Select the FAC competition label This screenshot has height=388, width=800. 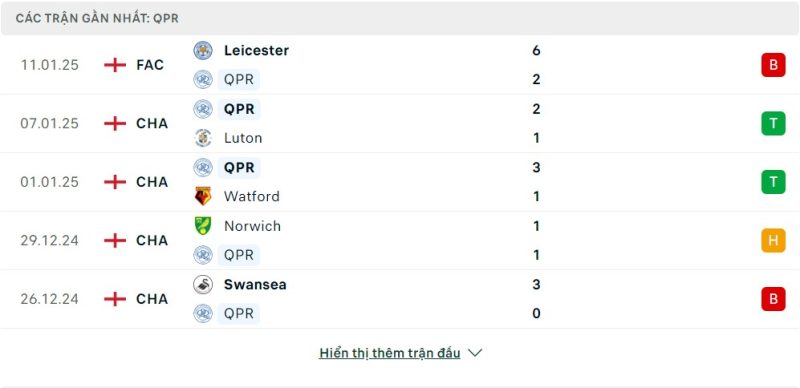(x=150, y=65)
